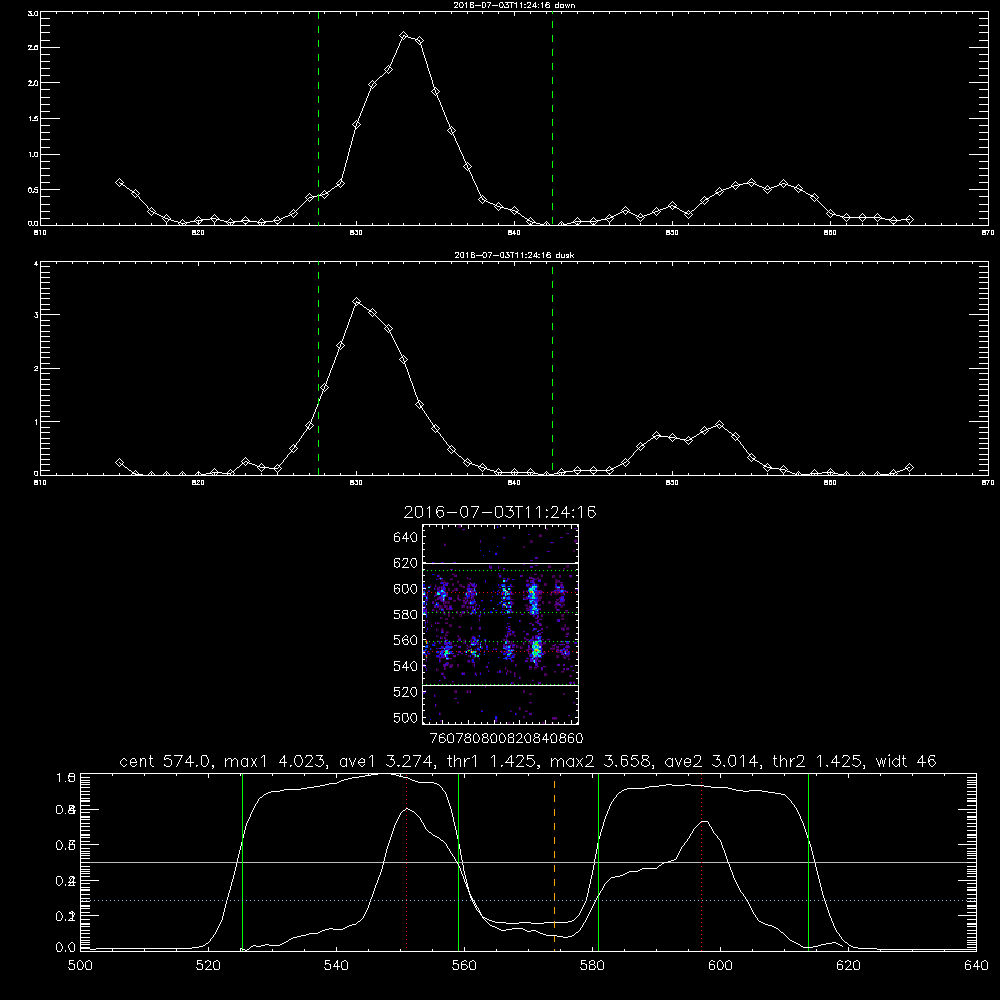Click the green solid line near 559 in bottom plot

pyautogui.click(x=459, y=861)
